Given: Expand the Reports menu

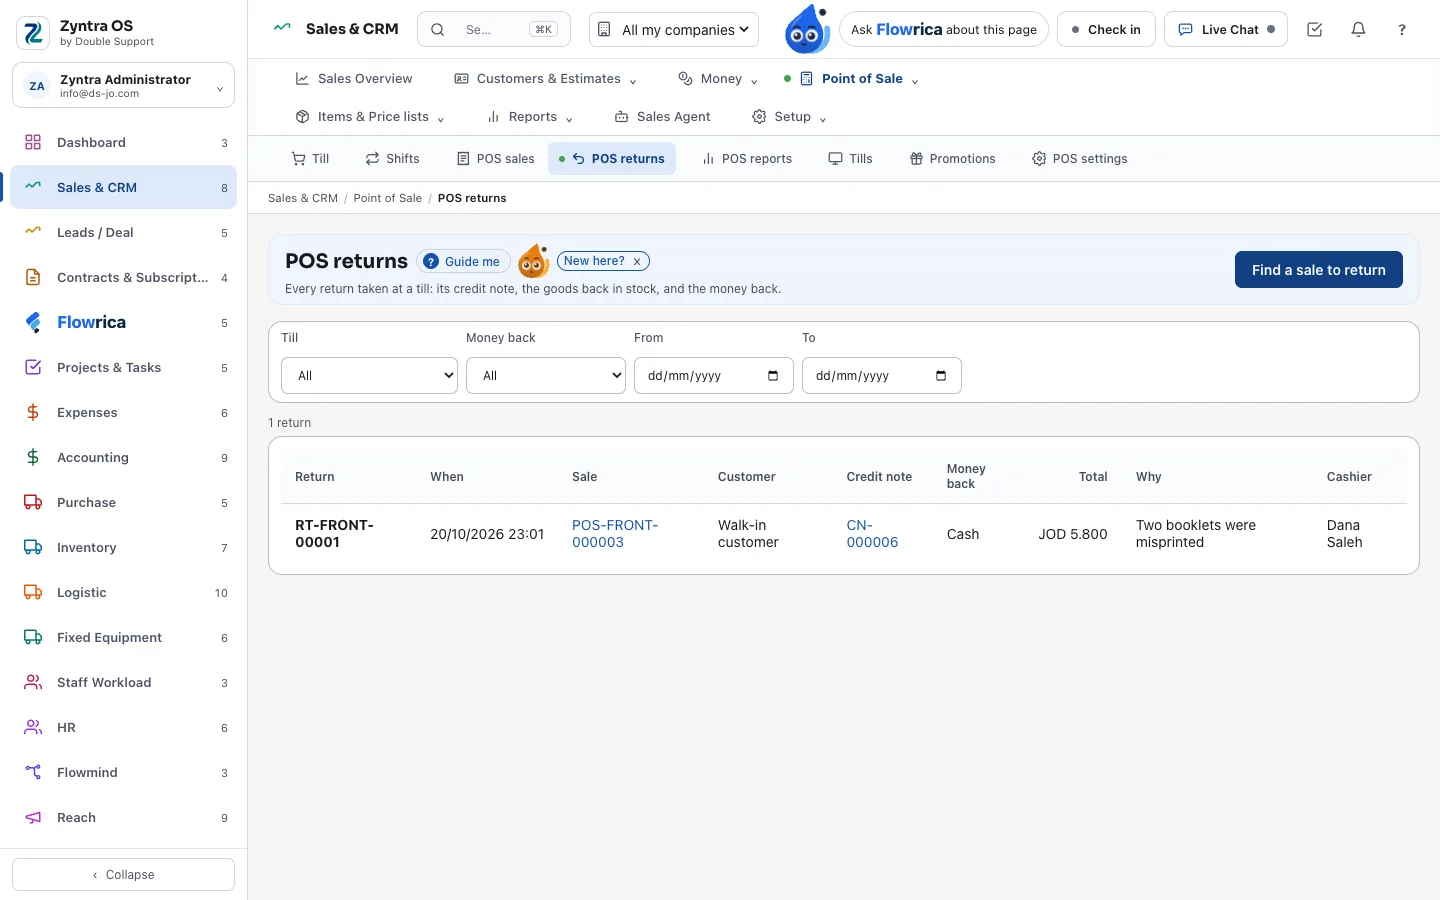Looking at the screenshot, I should (x=530, y=117).
